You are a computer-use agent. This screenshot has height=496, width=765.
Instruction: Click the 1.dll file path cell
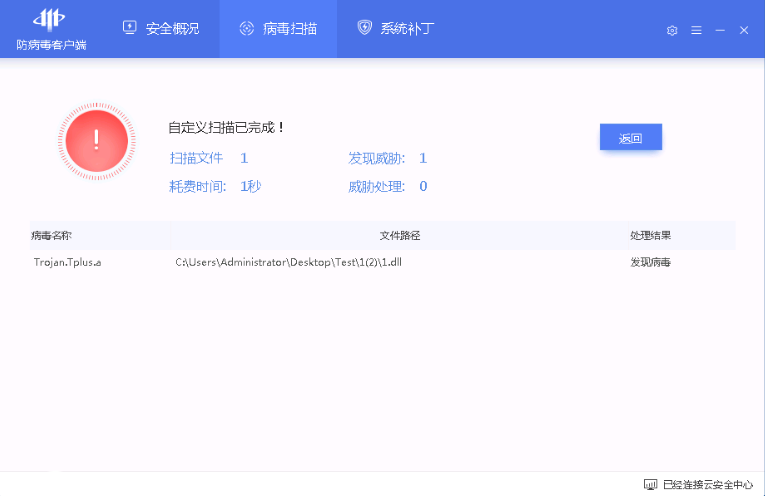pyautogui.click(x=288, y=262)
